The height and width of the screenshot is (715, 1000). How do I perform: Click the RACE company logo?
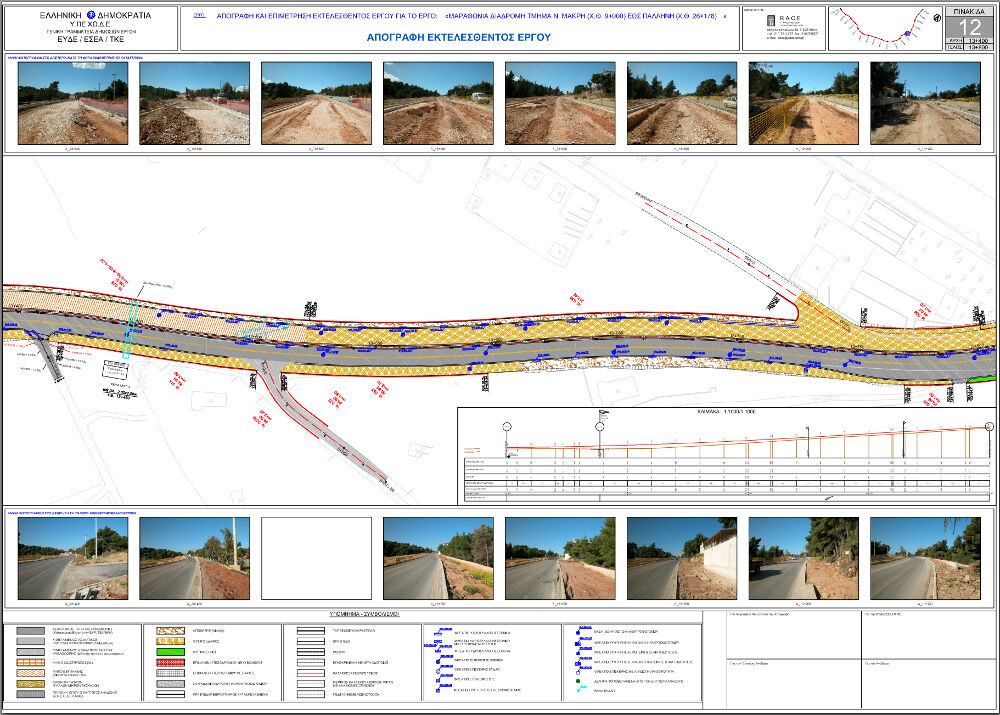tap(784, 20)
